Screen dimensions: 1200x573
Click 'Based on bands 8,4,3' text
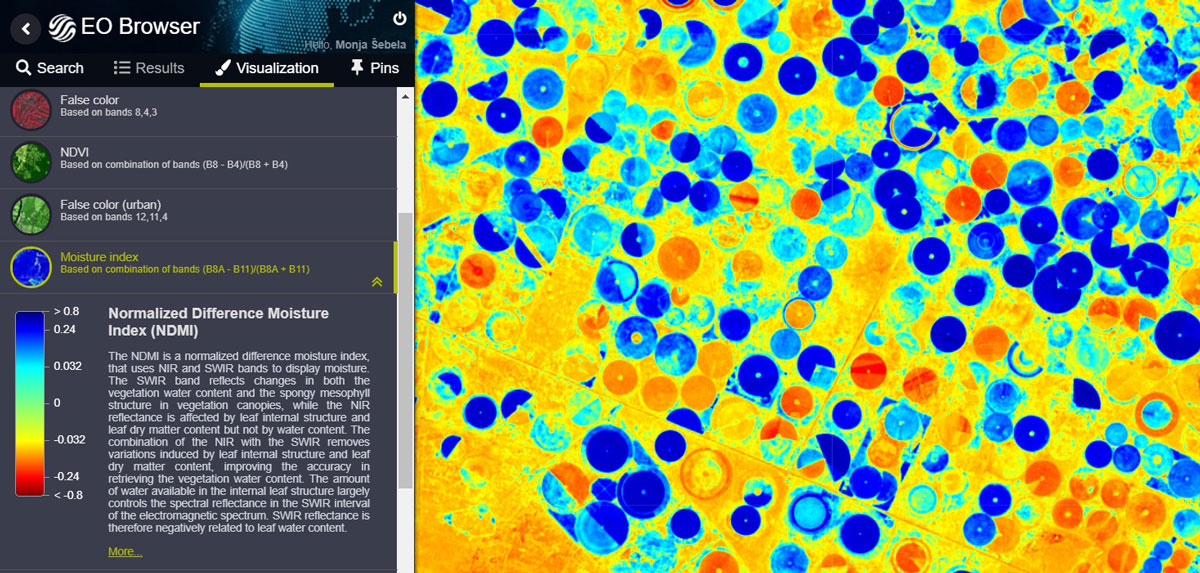click(108, 113)
